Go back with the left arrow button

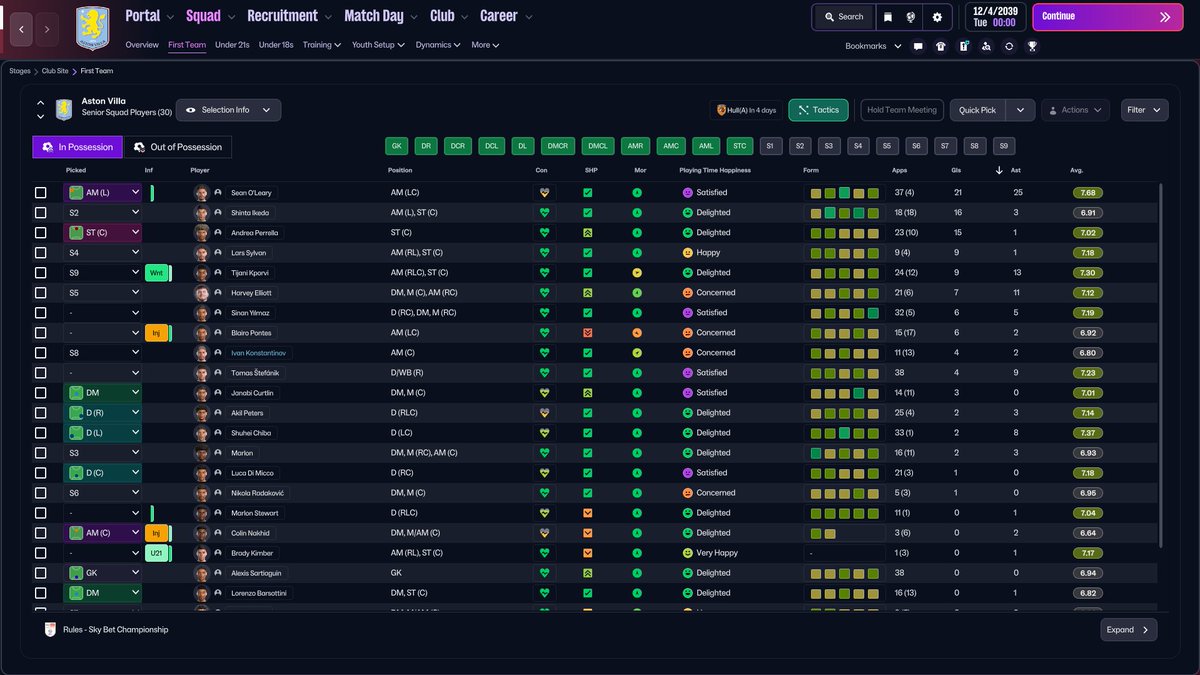[x=22, y=30]
